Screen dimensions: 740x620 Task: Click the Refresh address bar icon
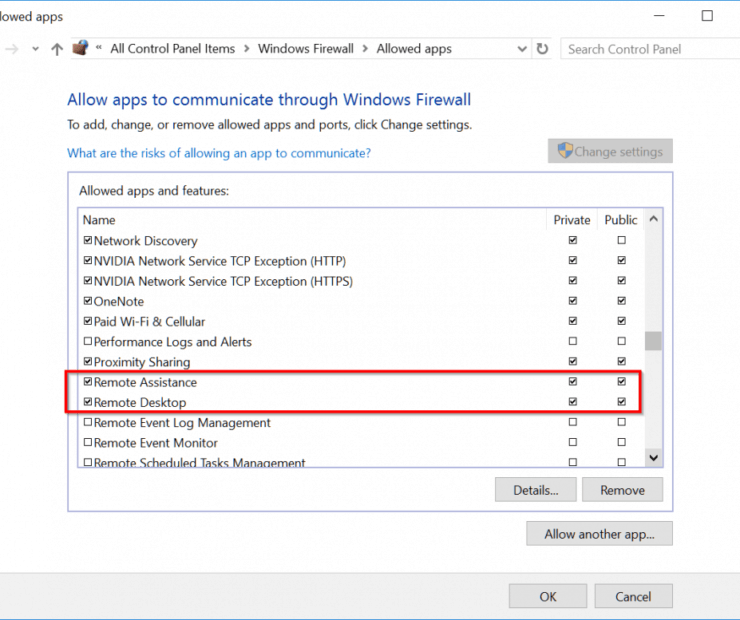point(542,49)
